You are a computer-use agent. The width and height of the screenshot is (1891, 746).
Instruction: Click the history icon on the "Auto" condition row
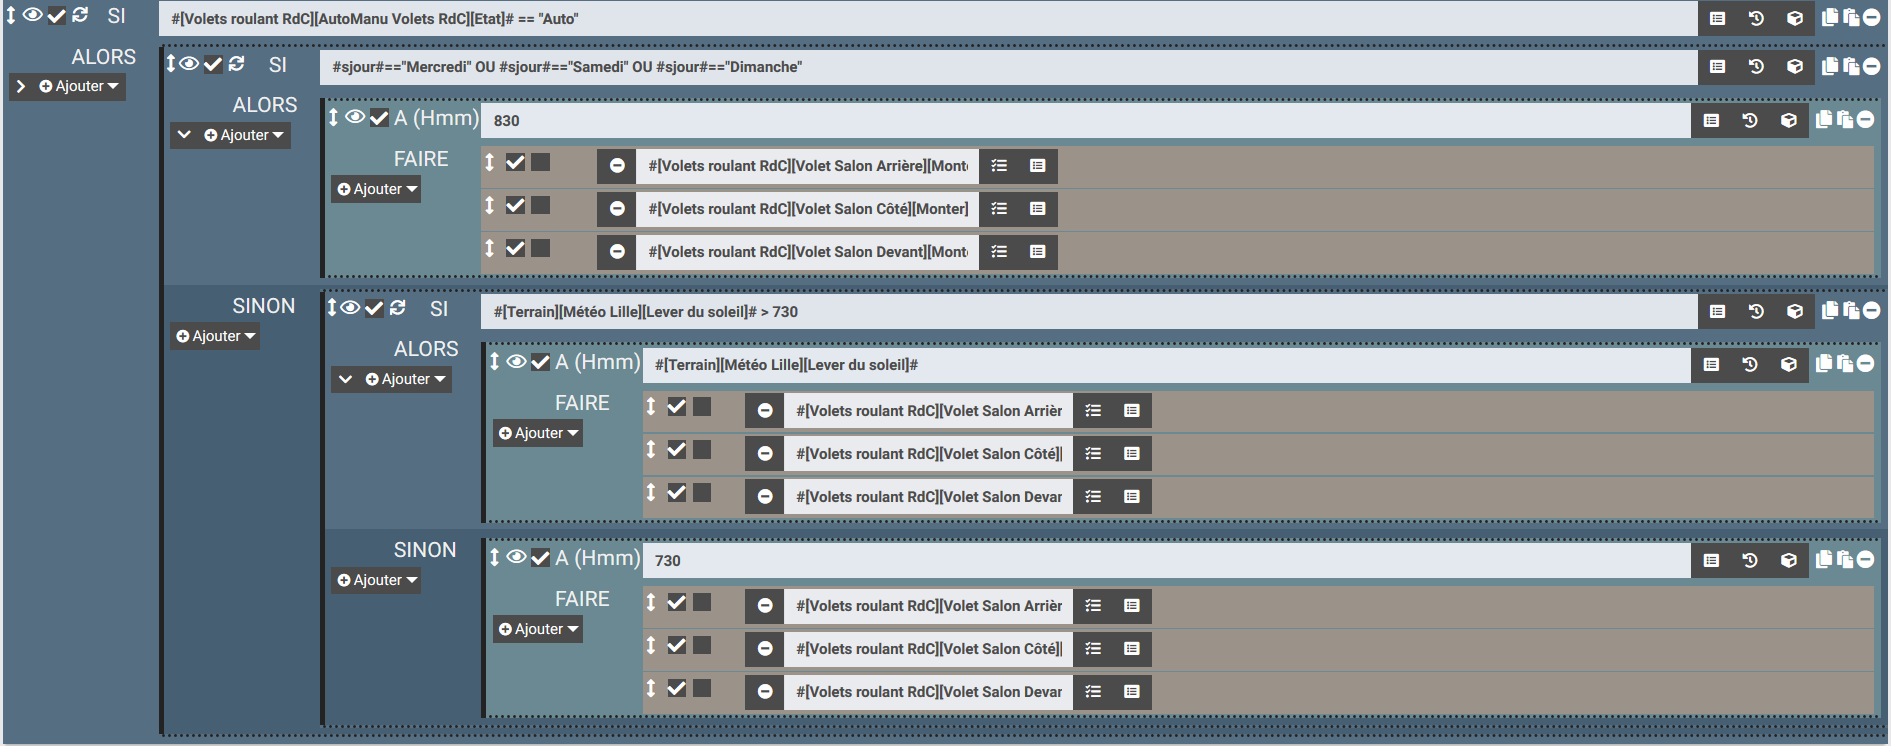pos(1756,18)
